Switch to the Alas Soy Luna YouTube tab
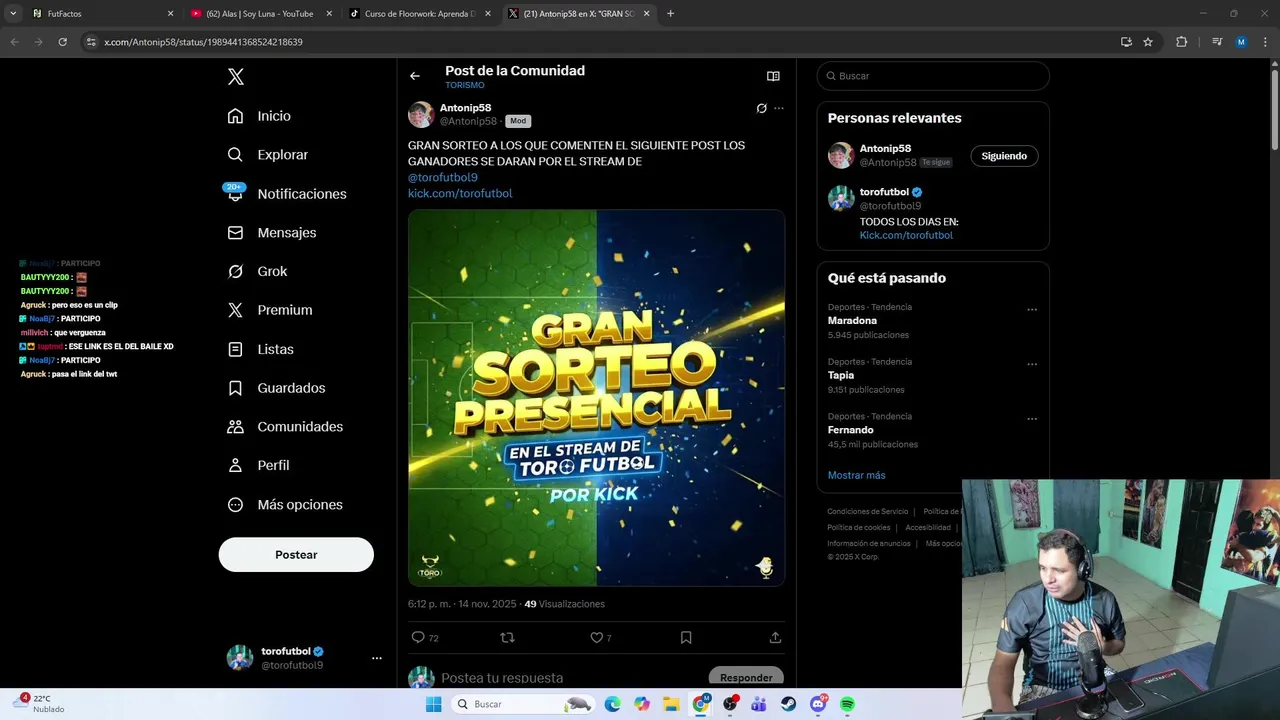This screenshot has height=720, width=1280. pyautogui.click(x=260, y=14)
